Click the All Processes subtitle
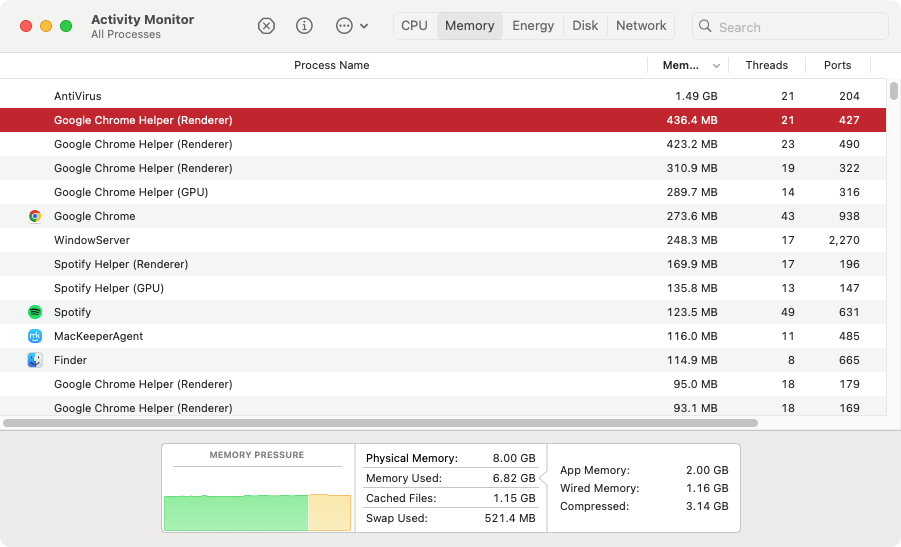Viewport: 901px width, 547px height. (126, 34)
